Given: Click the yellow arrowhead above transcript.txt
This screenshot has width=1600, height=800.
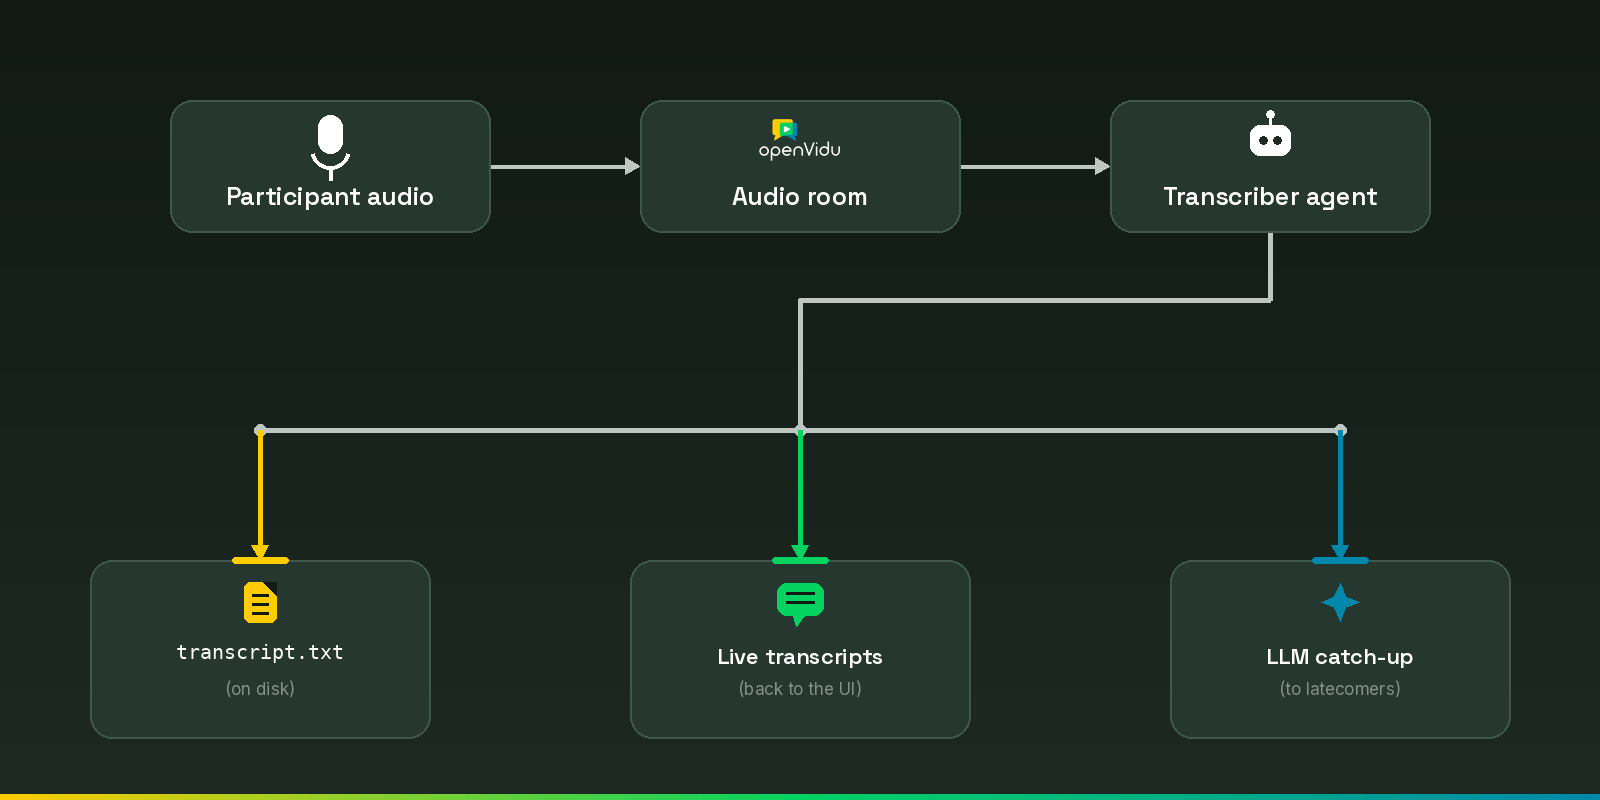Looking at the screenshot, I should (x=260, y=552).
